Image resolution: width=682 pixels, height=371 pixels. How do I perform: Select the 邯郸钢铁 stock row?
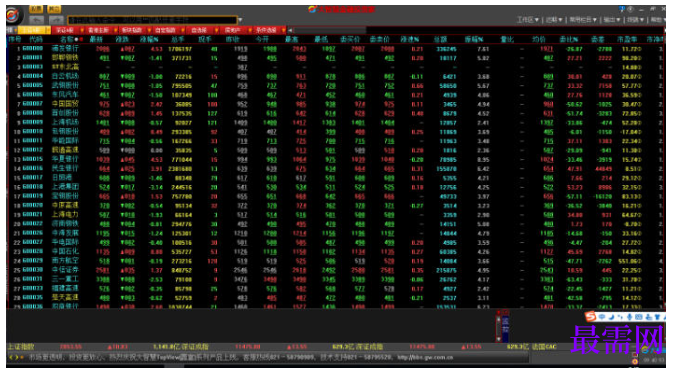coord(336,58)
